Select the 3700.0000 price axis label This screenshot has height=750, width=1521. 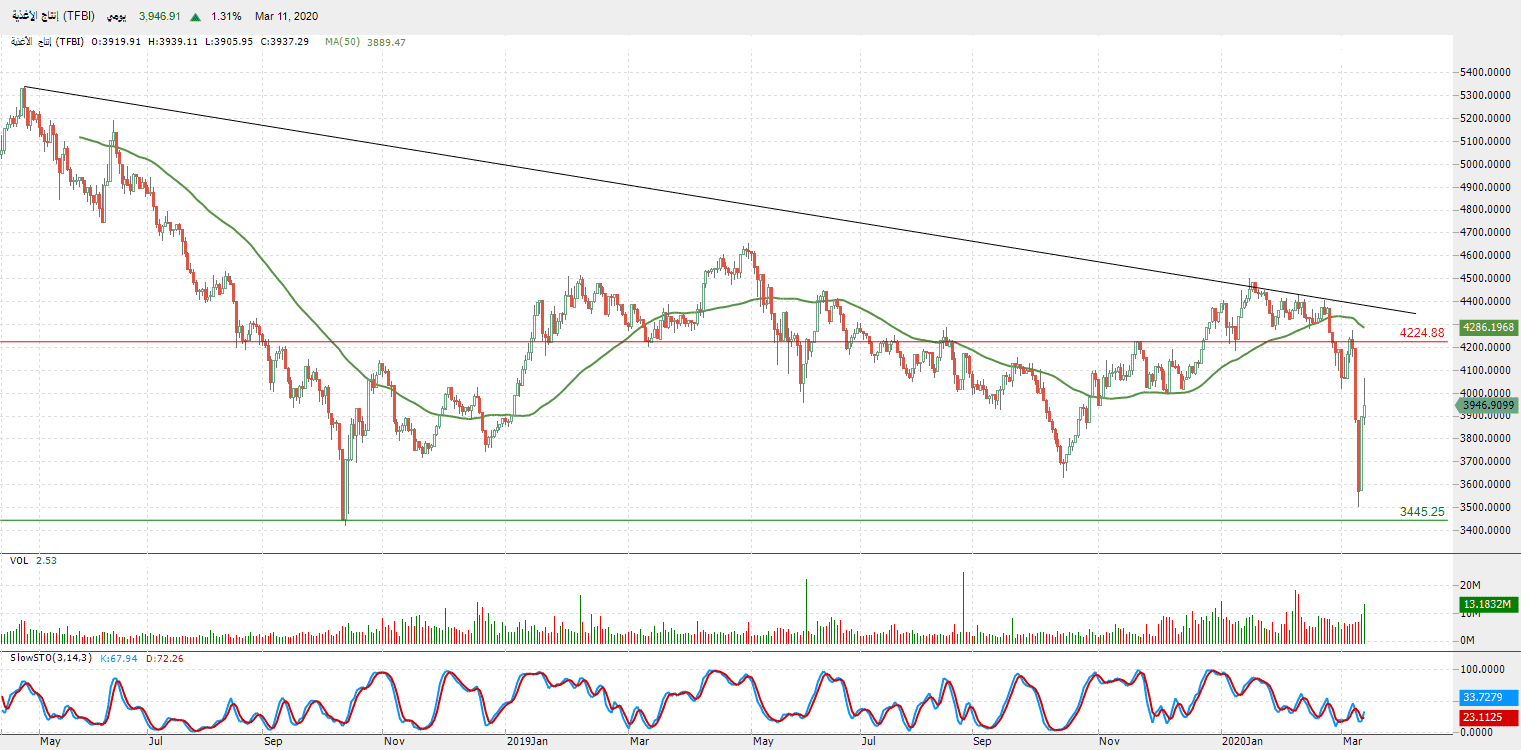point(1487,462)
